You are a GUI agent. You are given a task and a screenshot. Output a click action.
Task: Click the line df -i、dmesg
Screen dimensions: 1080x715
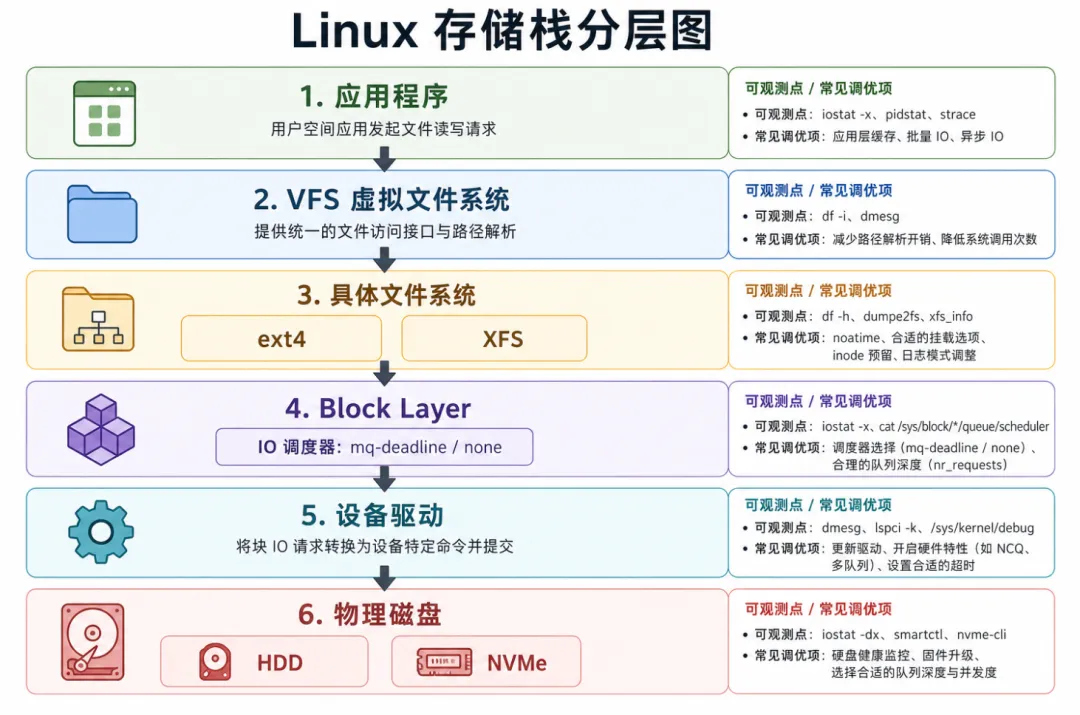(860, 216)
